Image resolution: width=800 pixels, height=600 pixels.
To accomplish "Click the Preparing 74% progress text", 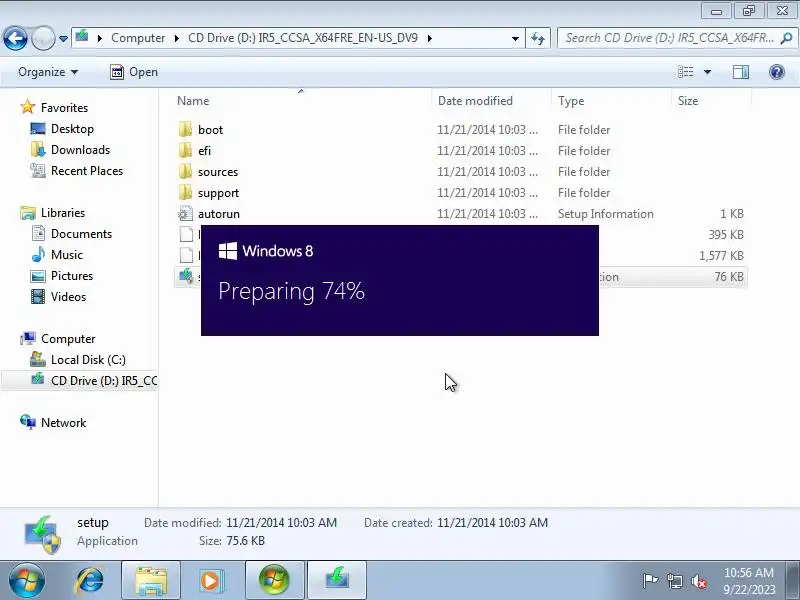I will [x=291, y=291].
